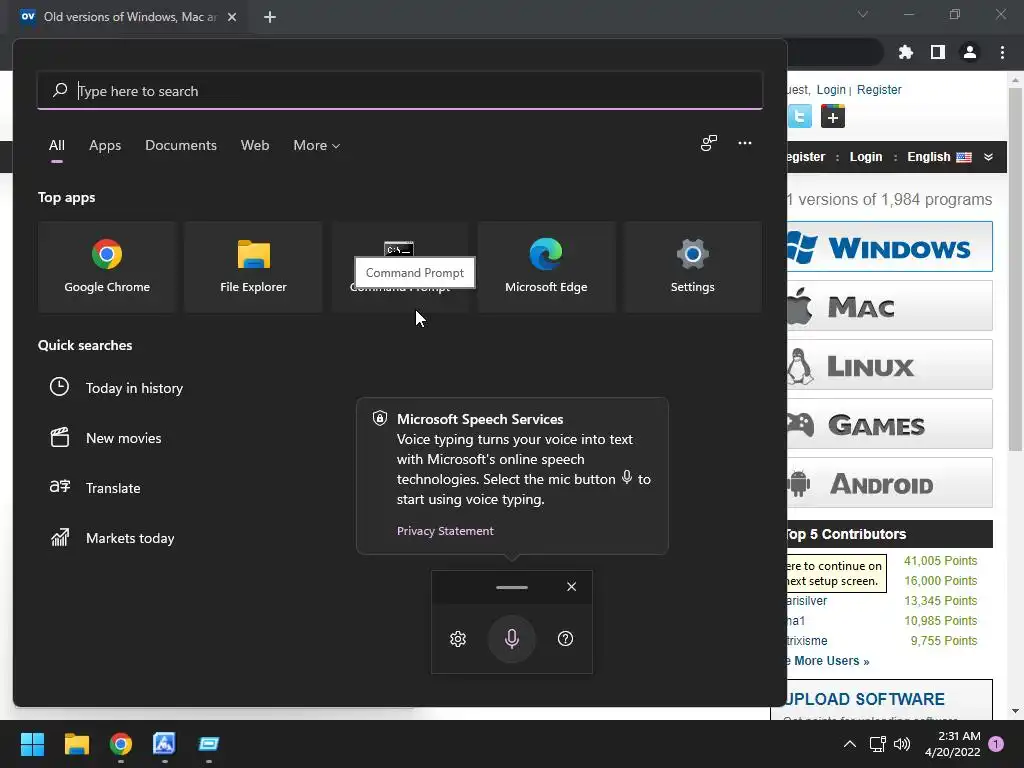Click the Today in history clock icon

[59, 387]
